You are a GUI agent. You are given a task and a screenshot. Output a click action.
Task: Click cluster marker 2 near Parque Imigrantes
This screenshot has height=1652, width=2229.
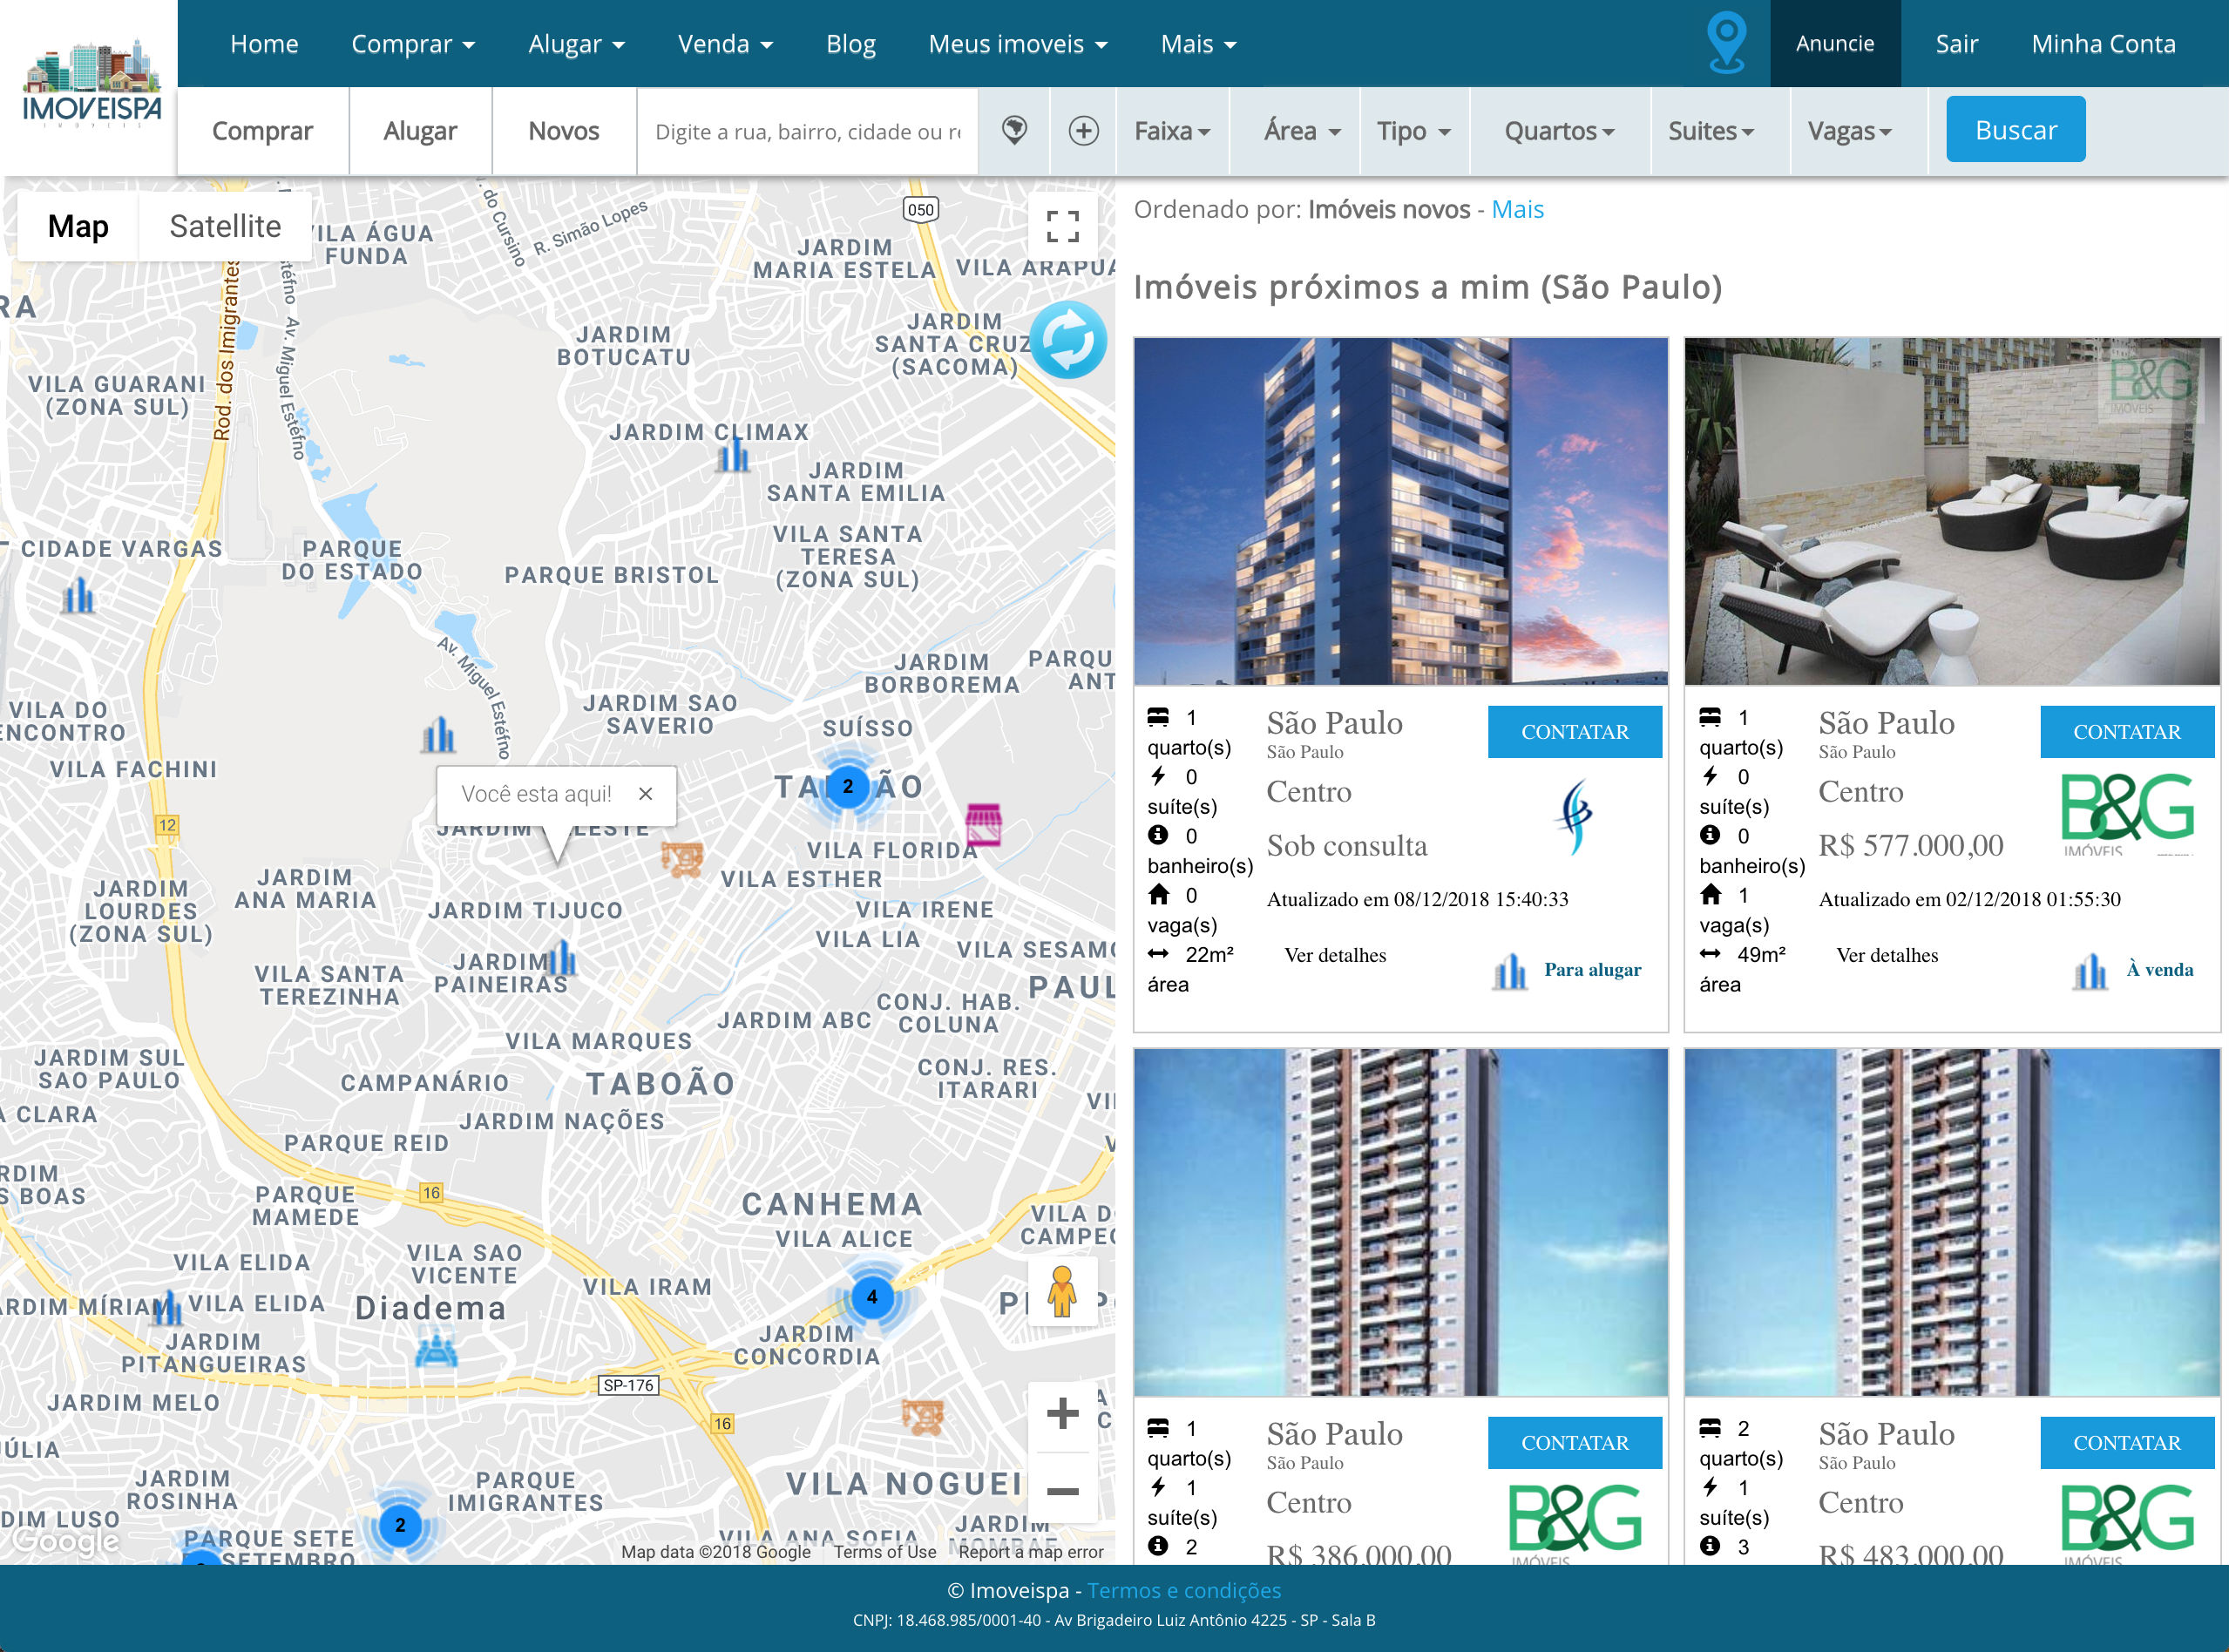[400, 1524]
